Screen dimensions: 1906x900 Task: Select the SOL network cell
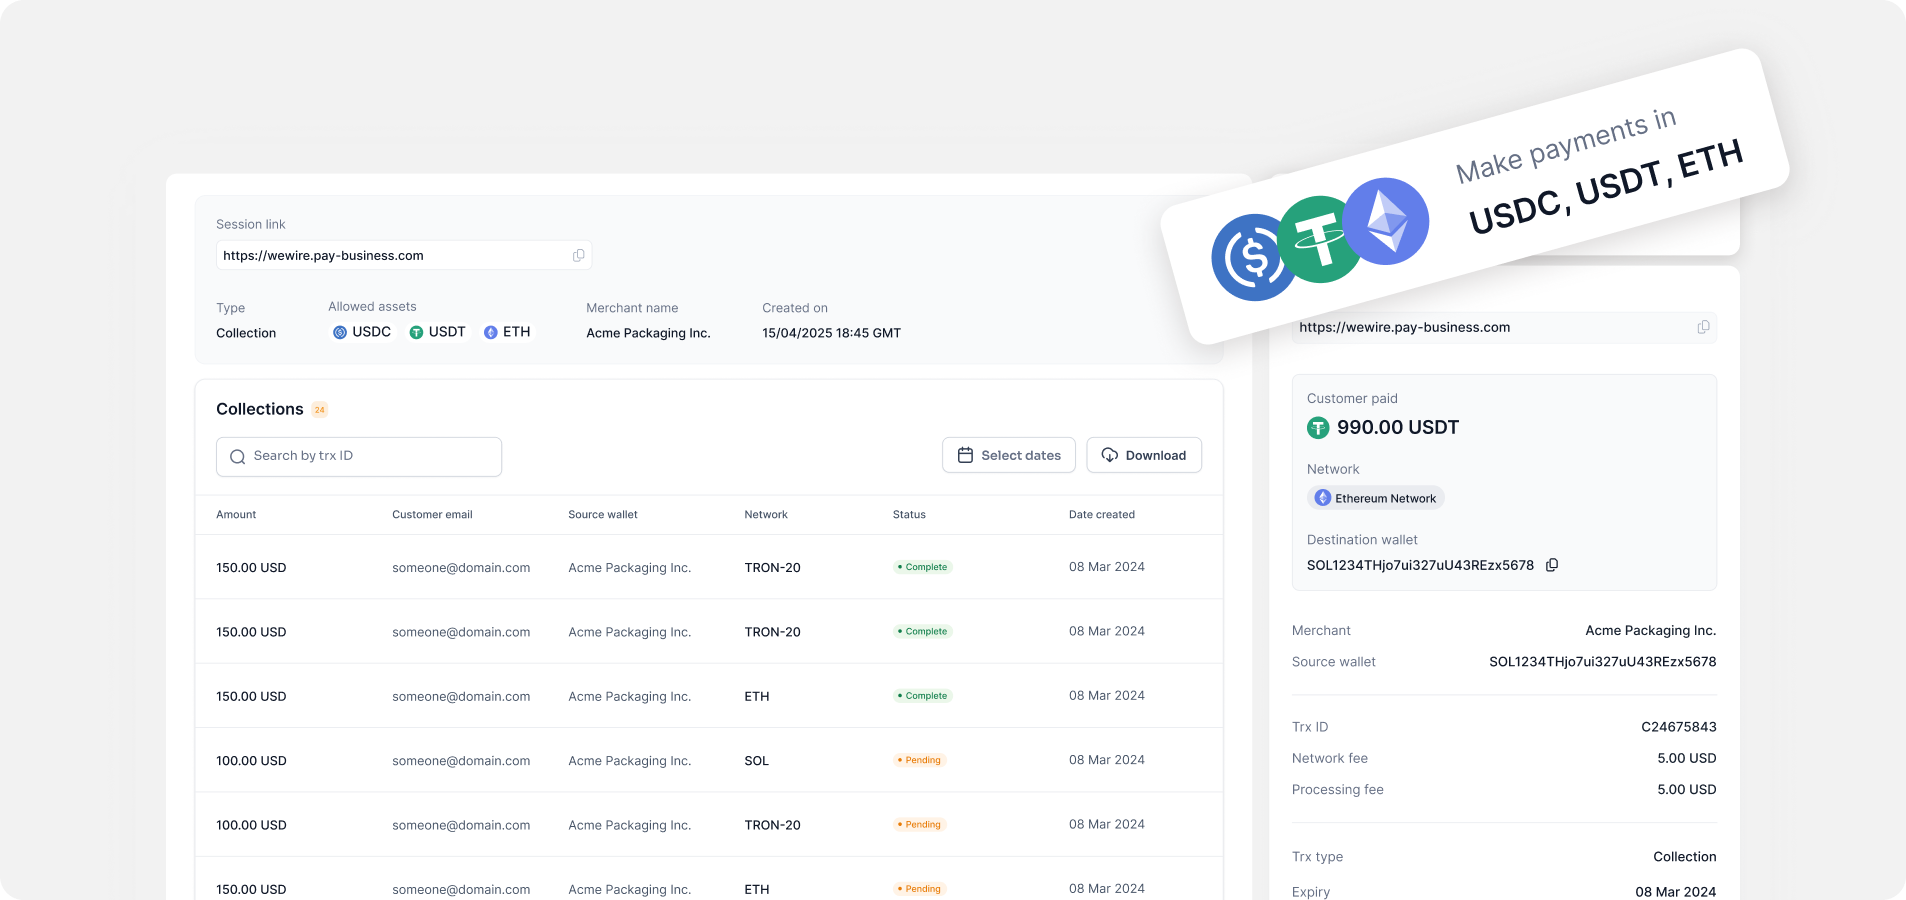[757, 761]
